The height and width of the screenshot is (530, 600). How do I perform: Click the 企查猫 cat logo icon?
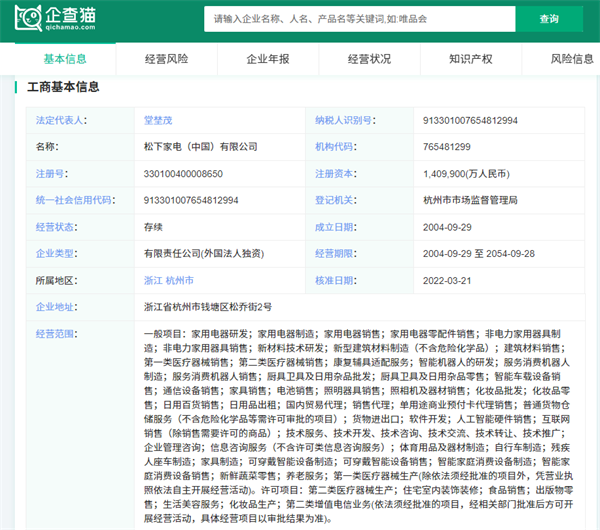click(28, 18)
